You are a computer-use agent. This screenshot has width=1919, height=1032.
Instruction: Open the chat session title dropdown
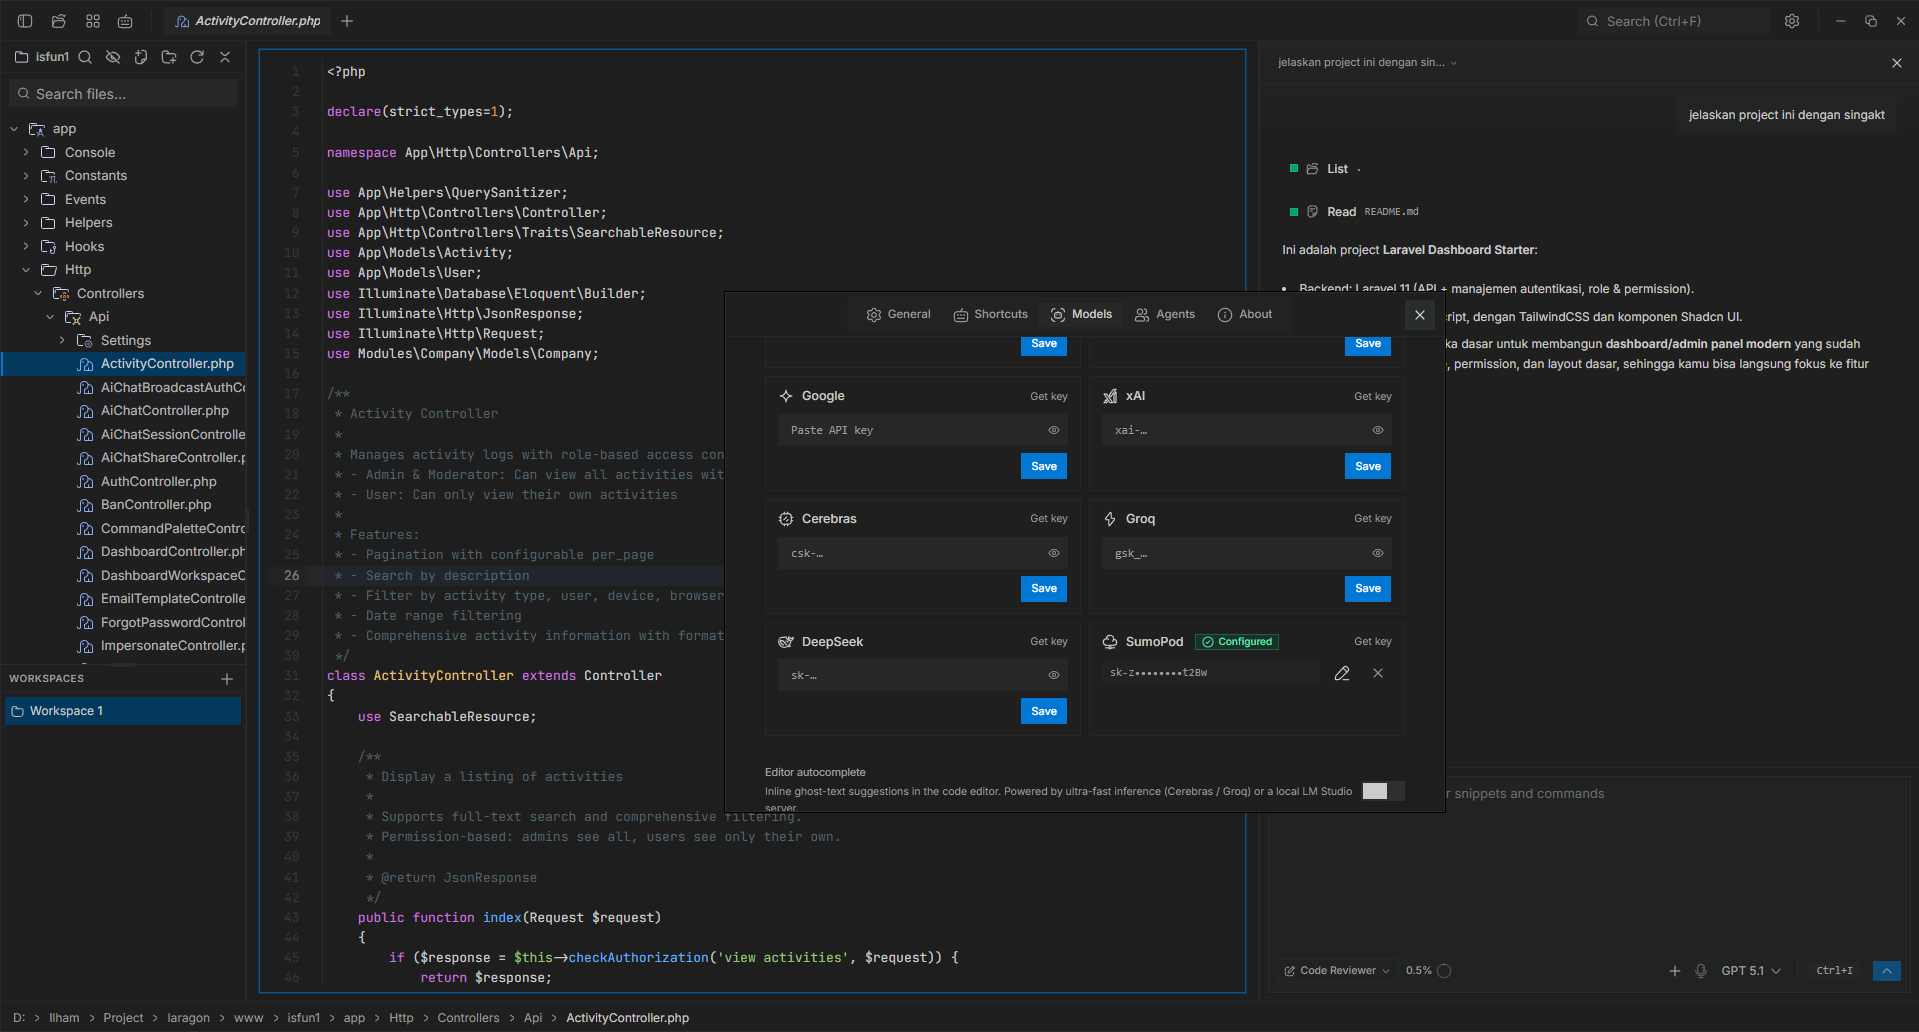[x=1367, y=63]
